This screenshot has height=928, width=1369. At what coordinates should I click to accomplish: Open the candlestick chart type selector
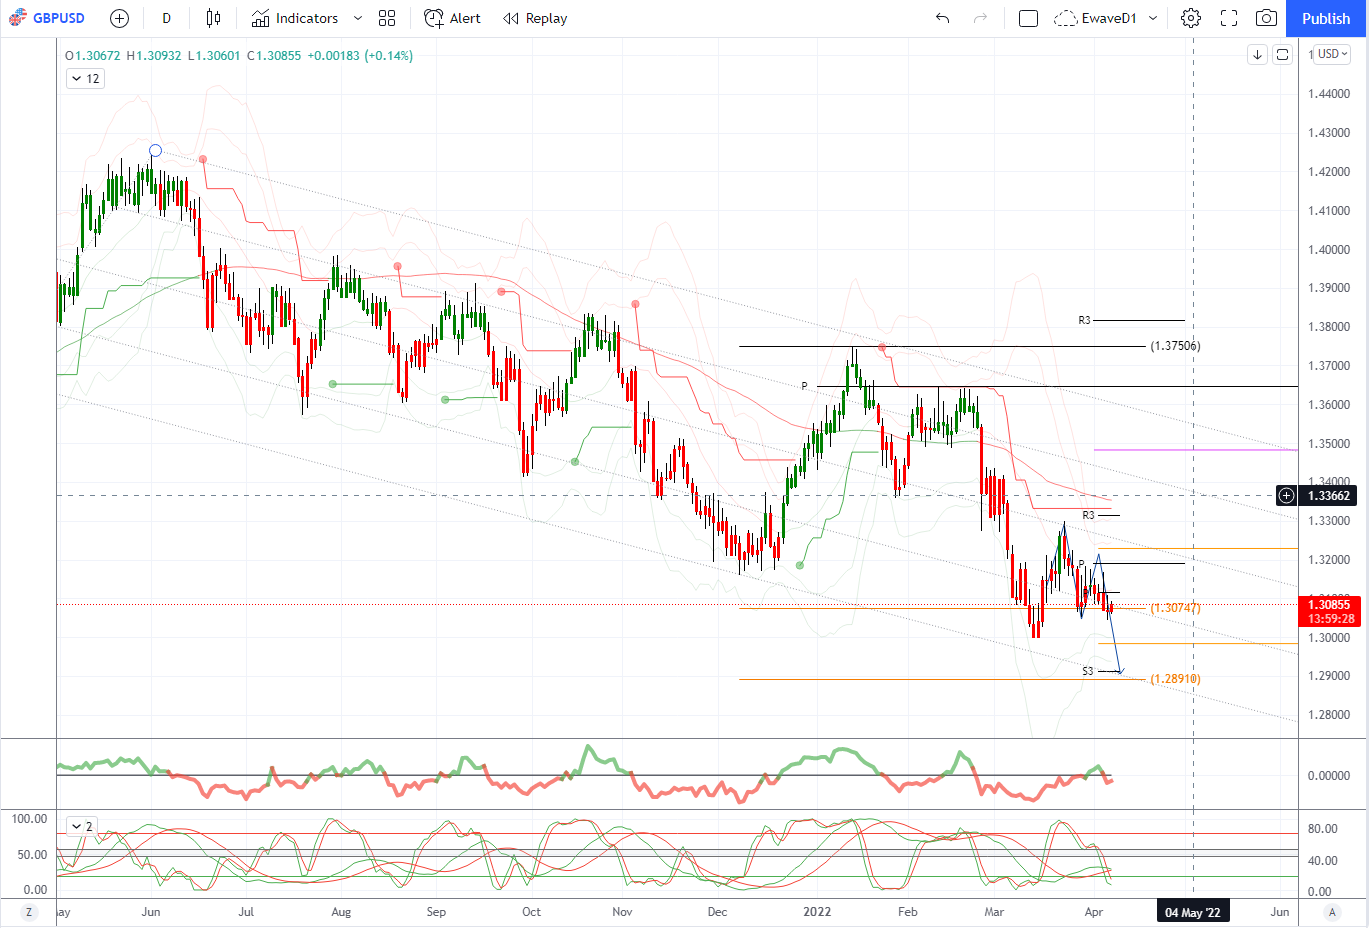213,18
